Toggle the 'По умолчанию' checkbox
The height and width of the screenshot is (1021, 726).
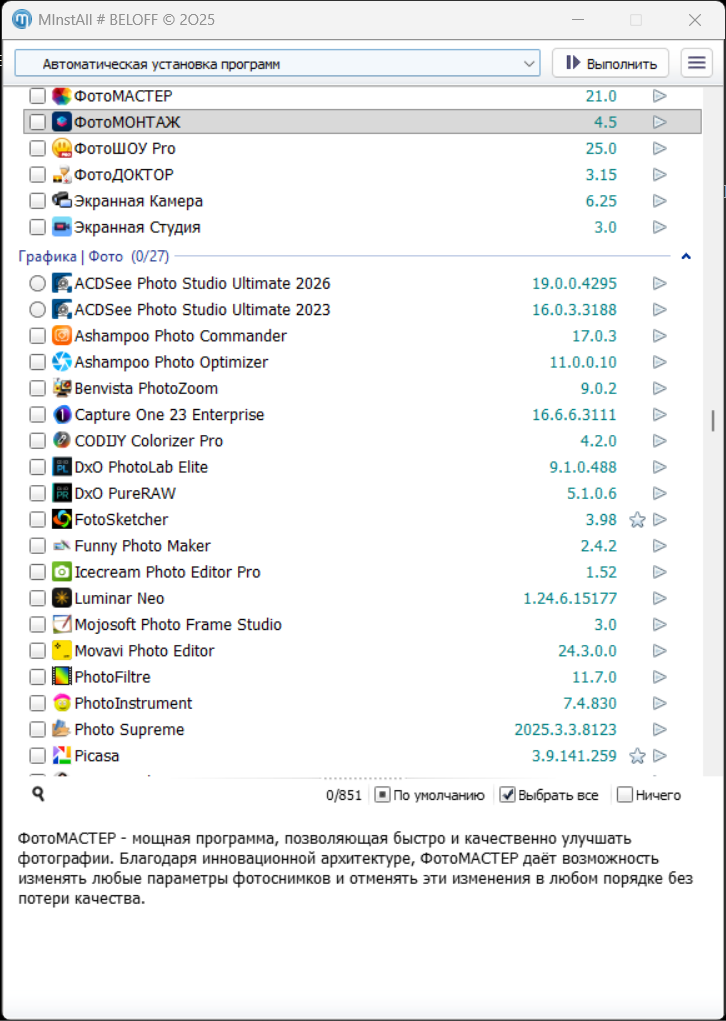pyautogui.click(x=382, y=795)
